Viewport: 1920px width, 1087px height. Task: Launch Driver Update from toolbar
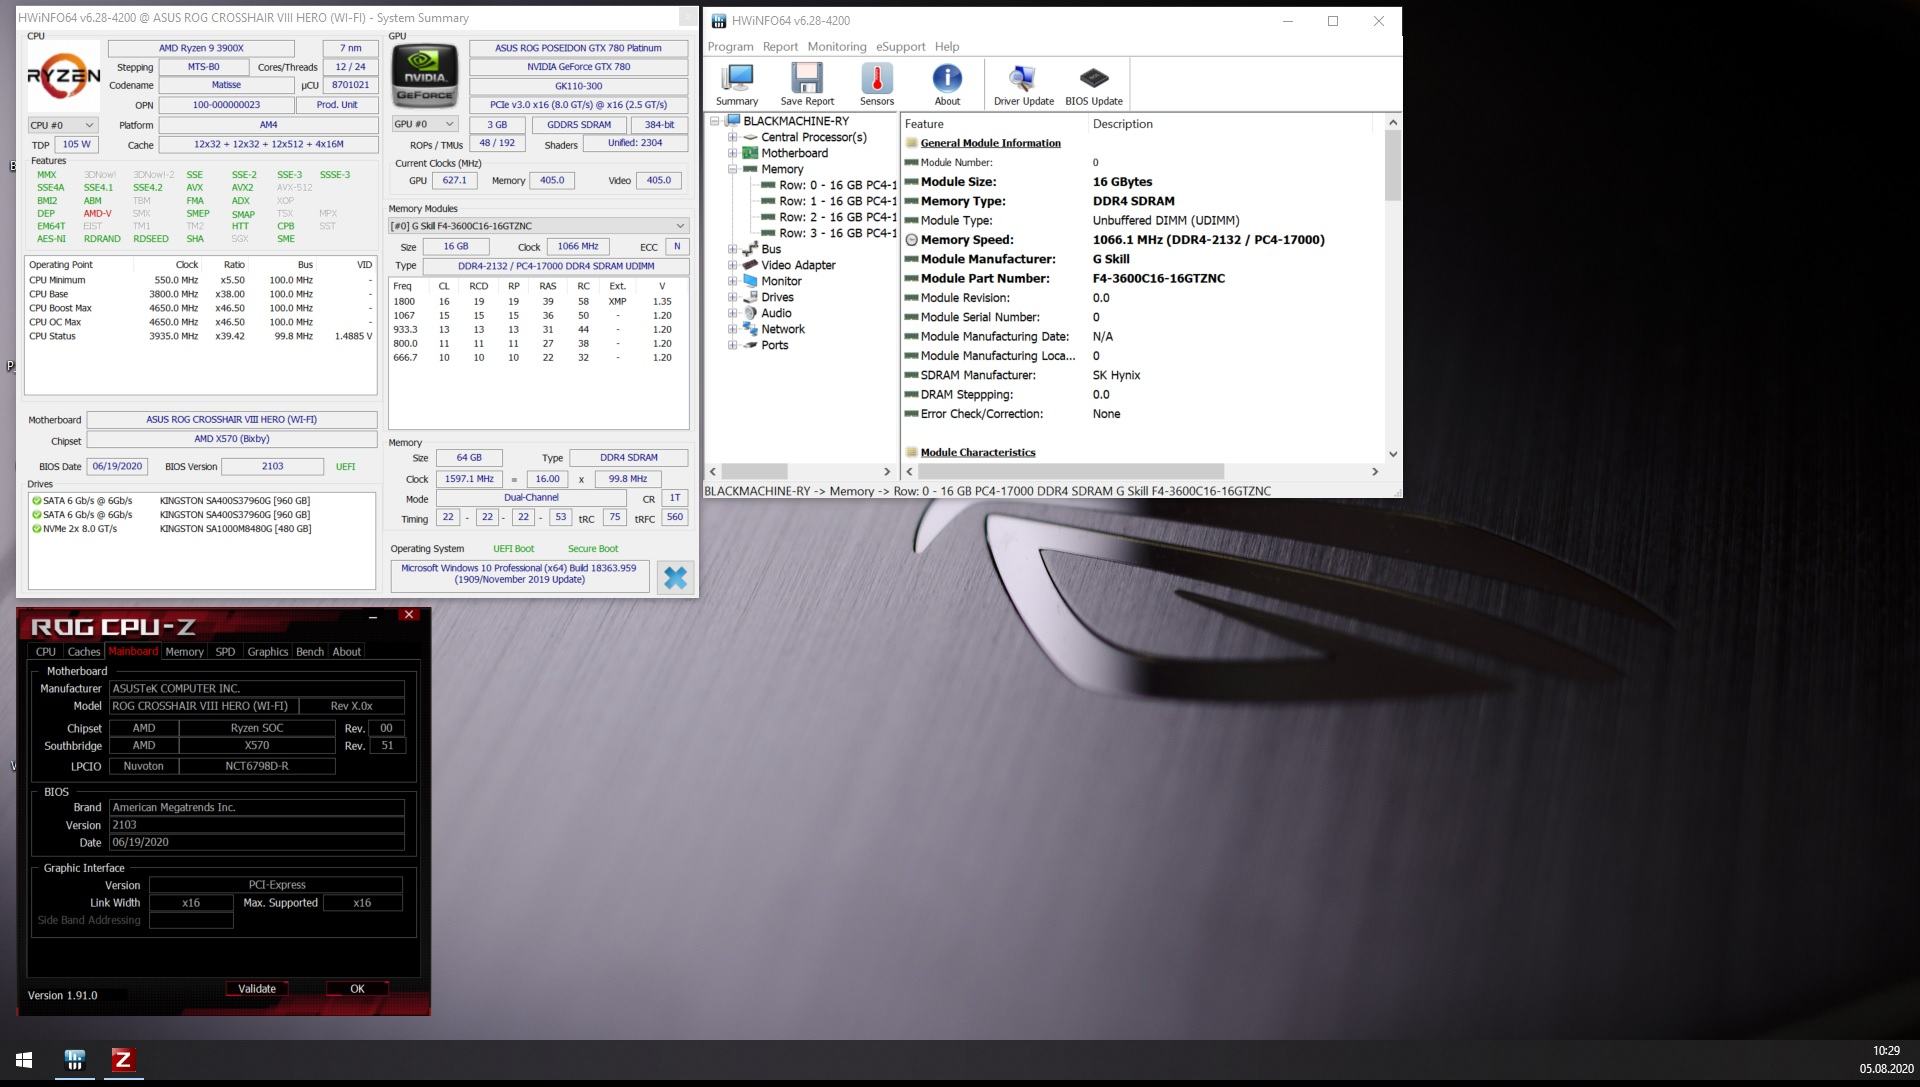[x=1023, y=84]
